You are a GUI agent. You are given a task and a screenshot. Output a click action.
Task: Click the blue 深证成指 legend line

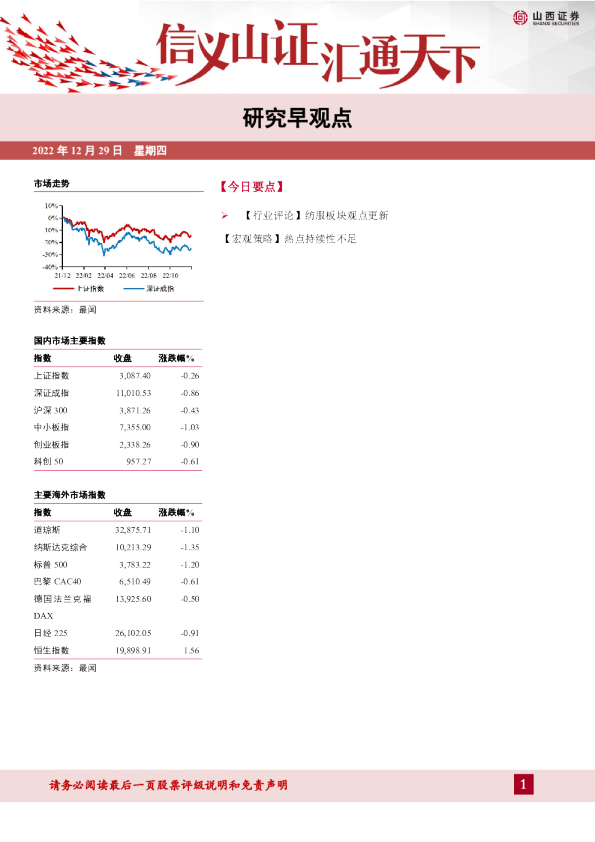point(133,288)
